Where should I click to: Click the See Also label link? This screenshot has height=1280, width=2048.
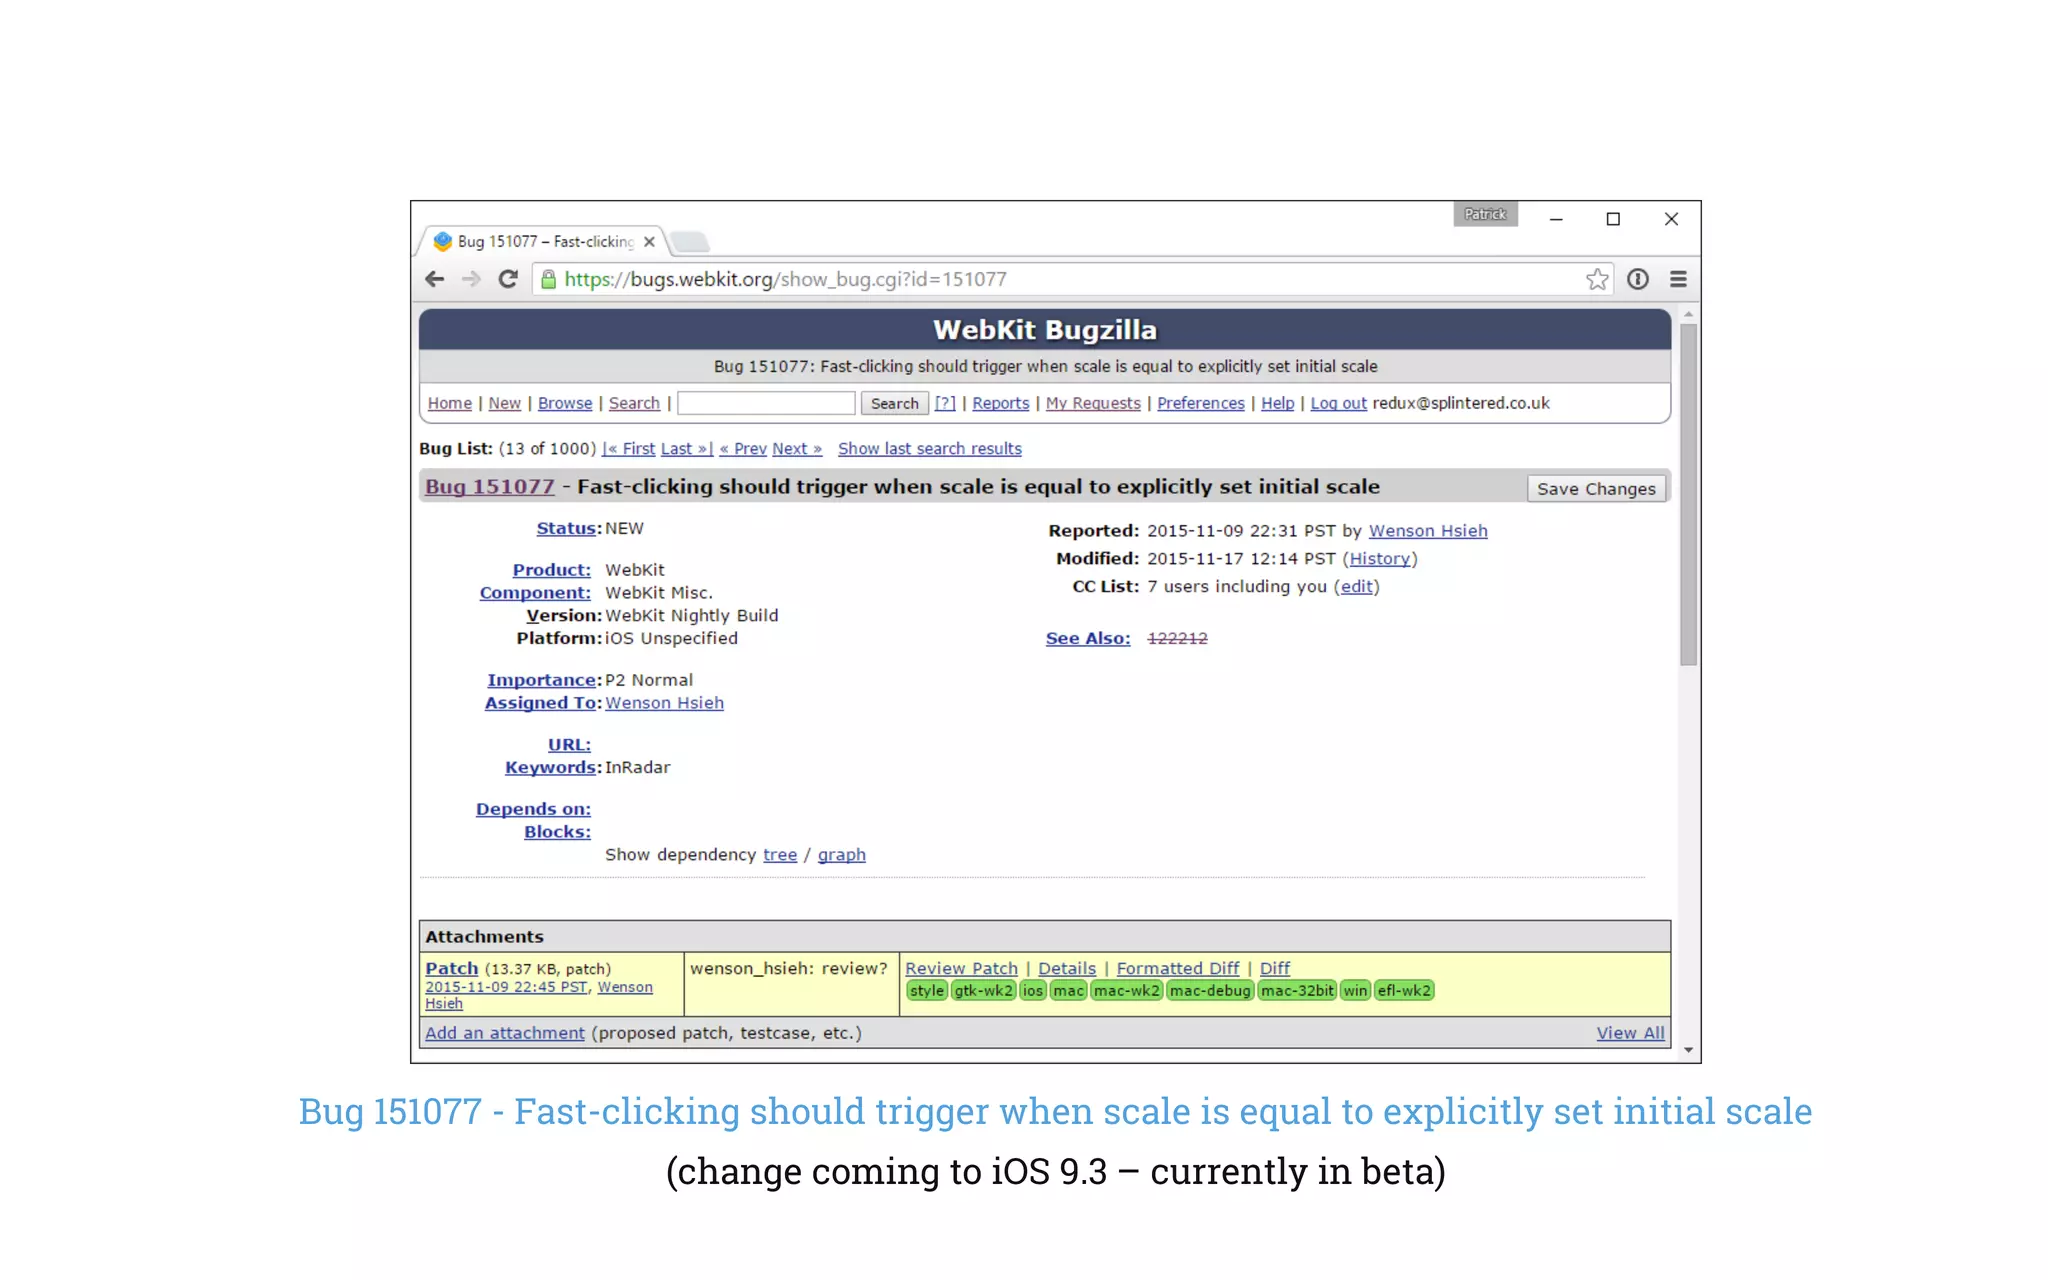pyautogui.click(x=1088, y=639)
